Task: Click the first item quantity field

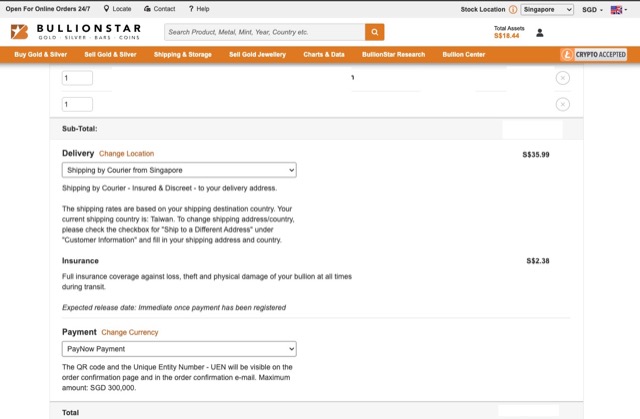Action: point(77,78)
